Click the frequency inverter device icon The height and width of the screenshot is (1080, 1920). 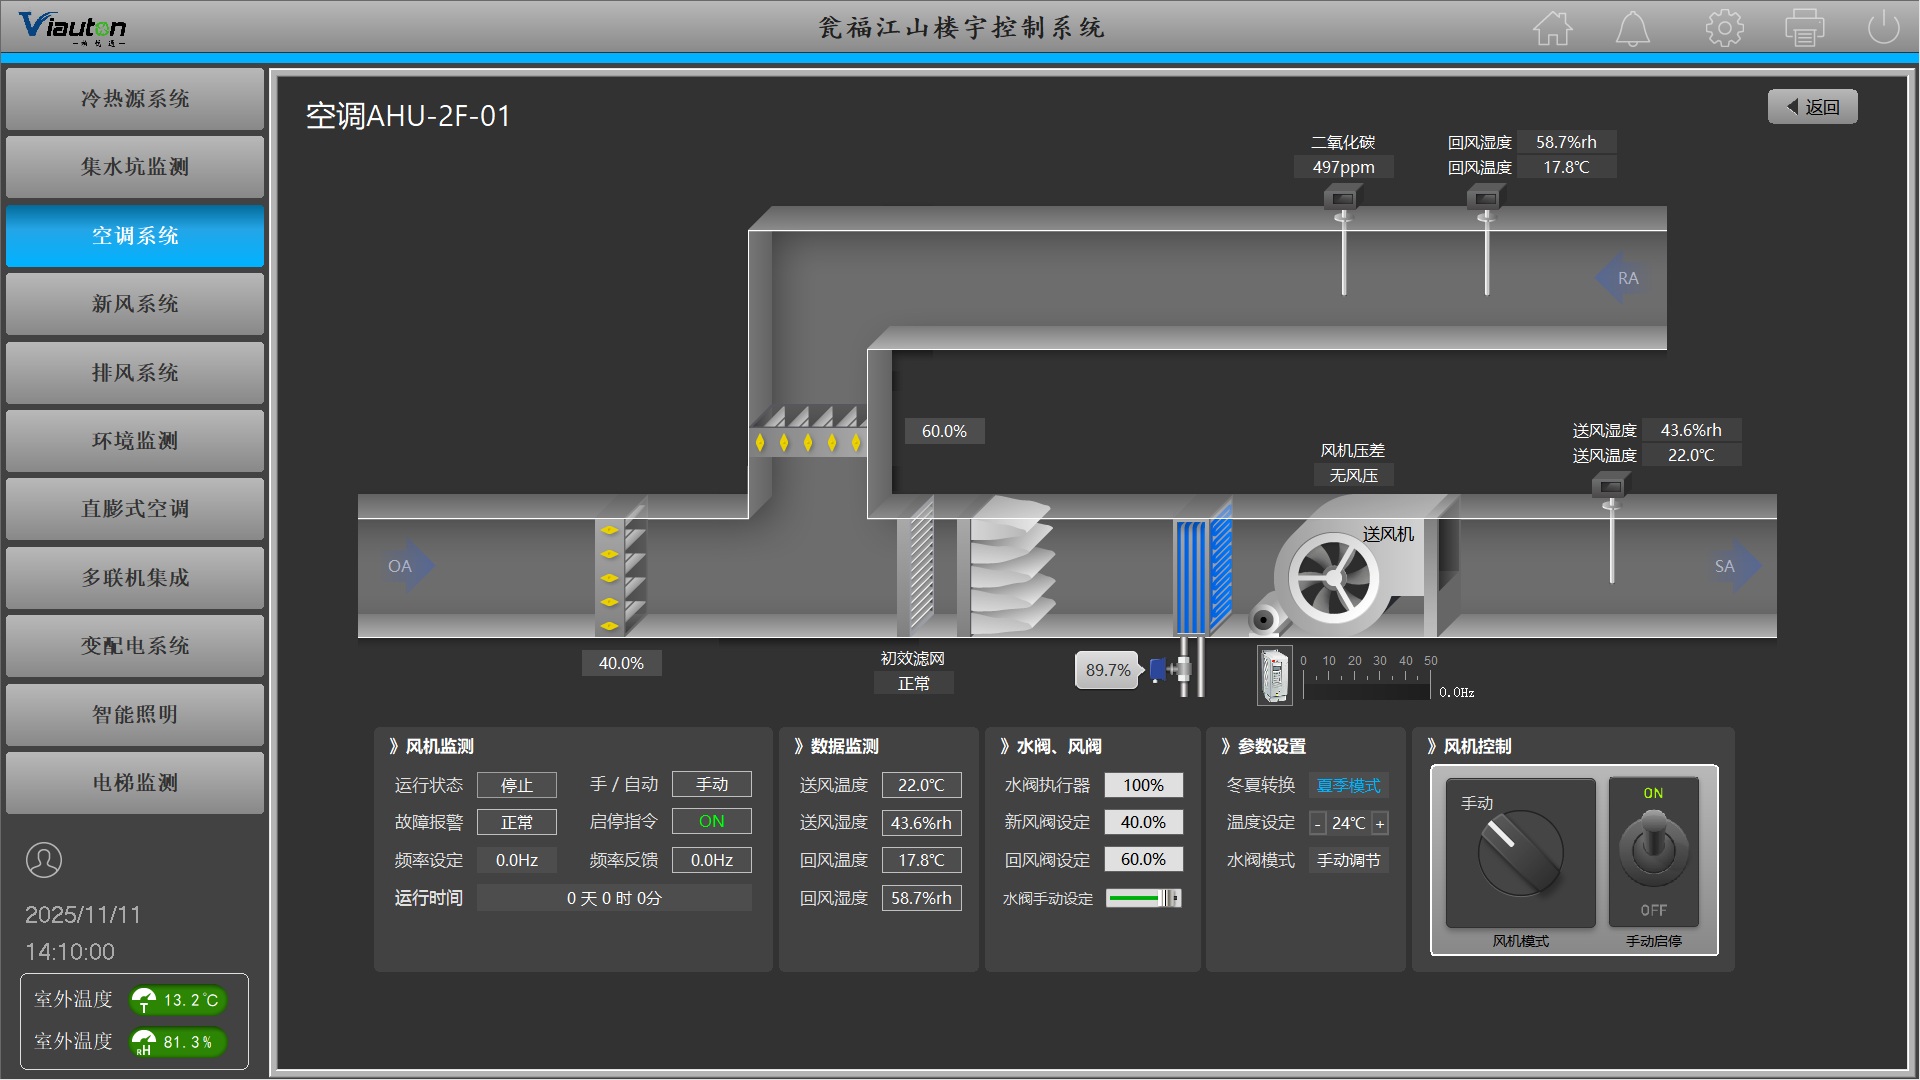(1274, 676)
